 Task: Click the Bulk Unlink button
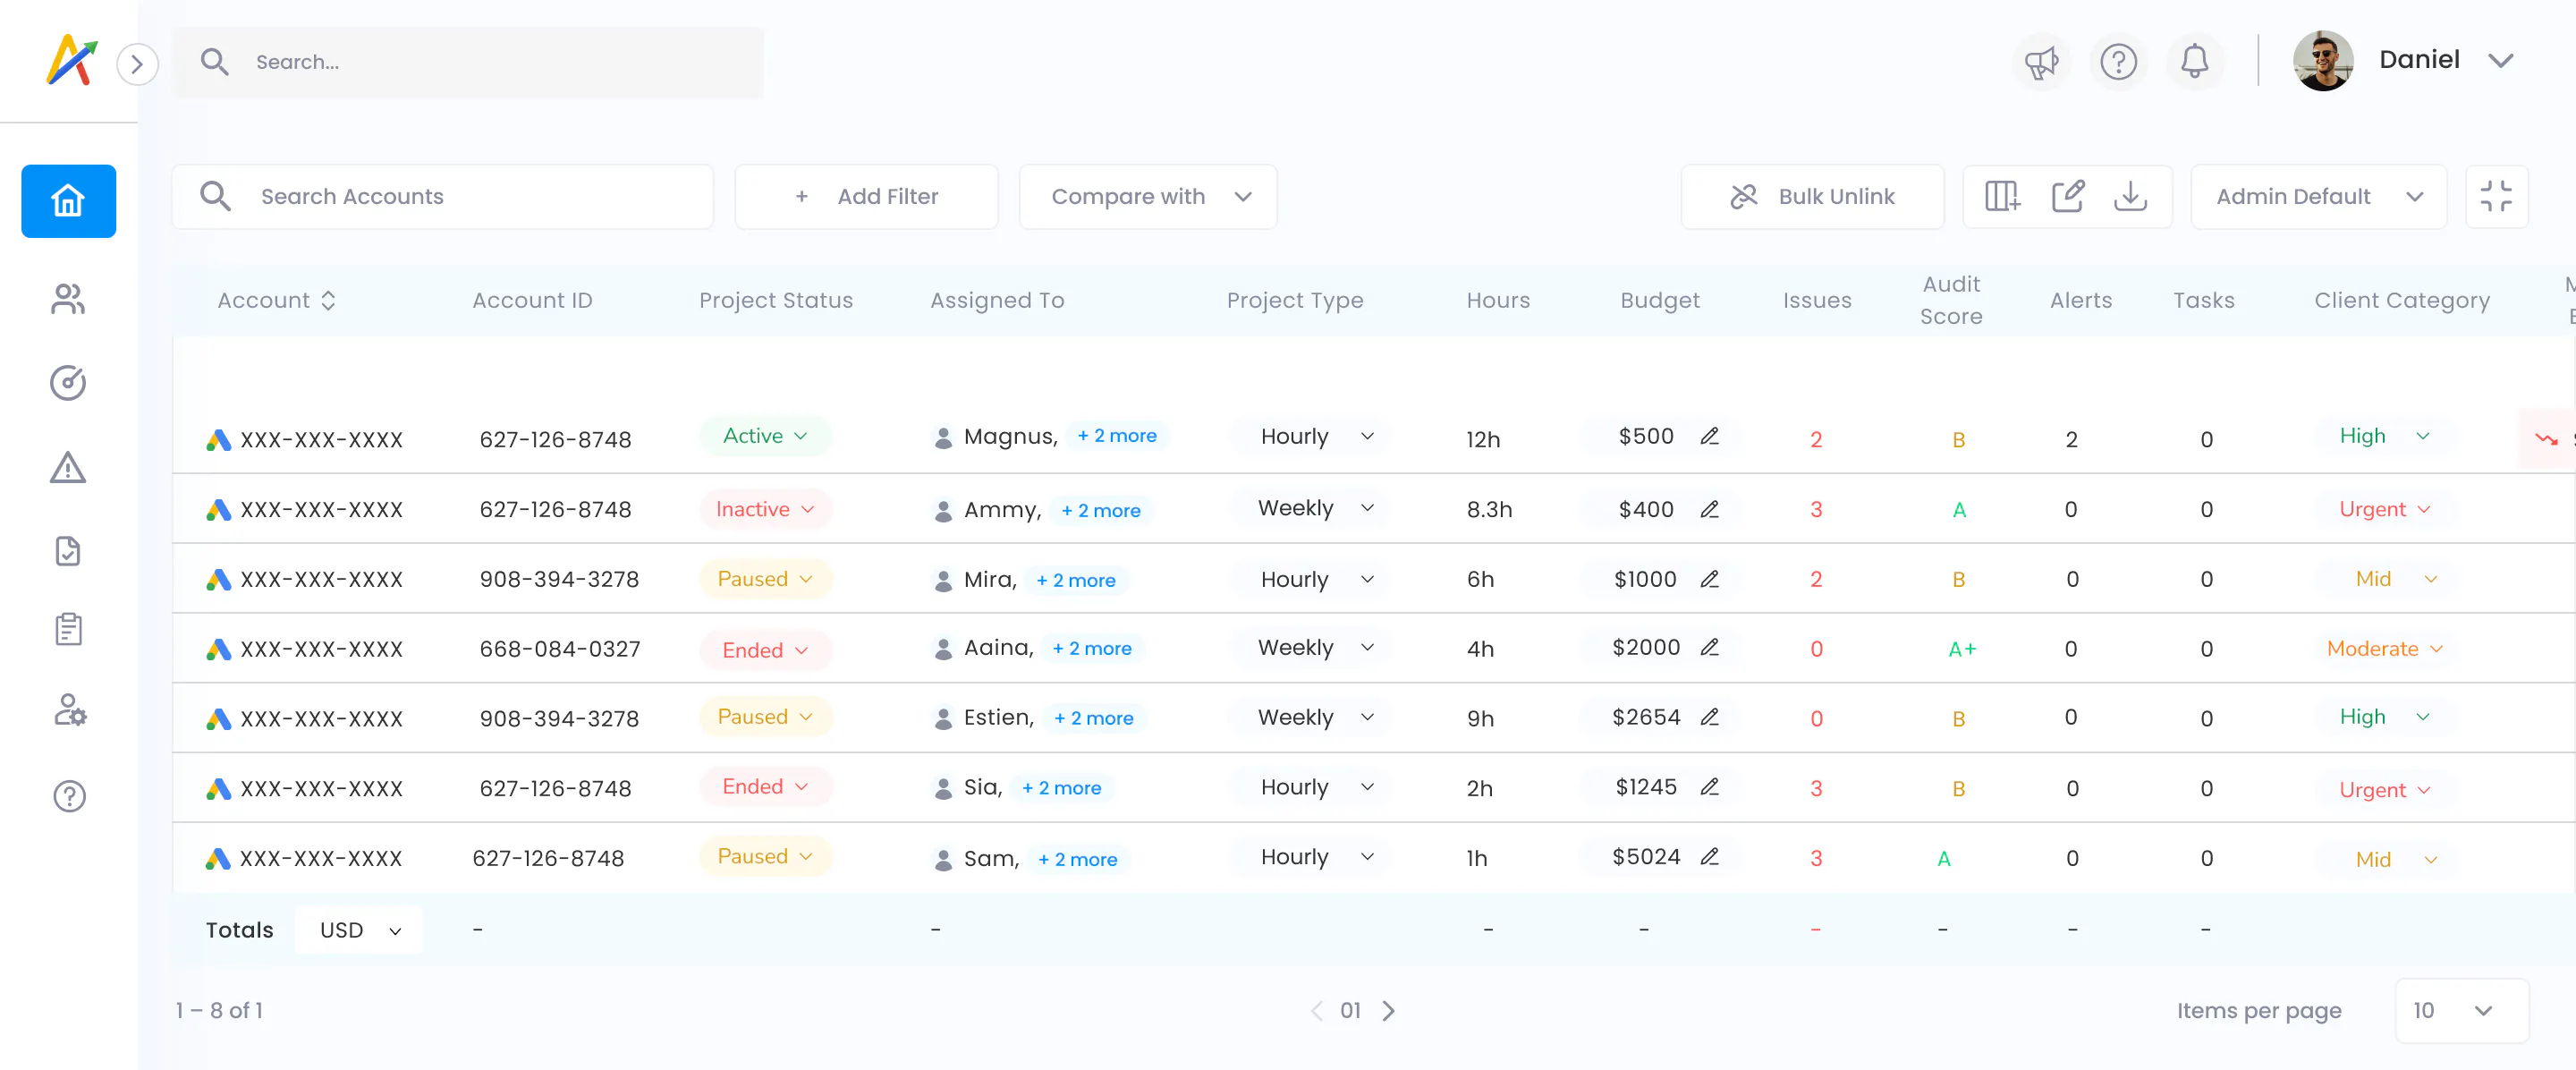pyautogui.click(x=1812, y=196)
